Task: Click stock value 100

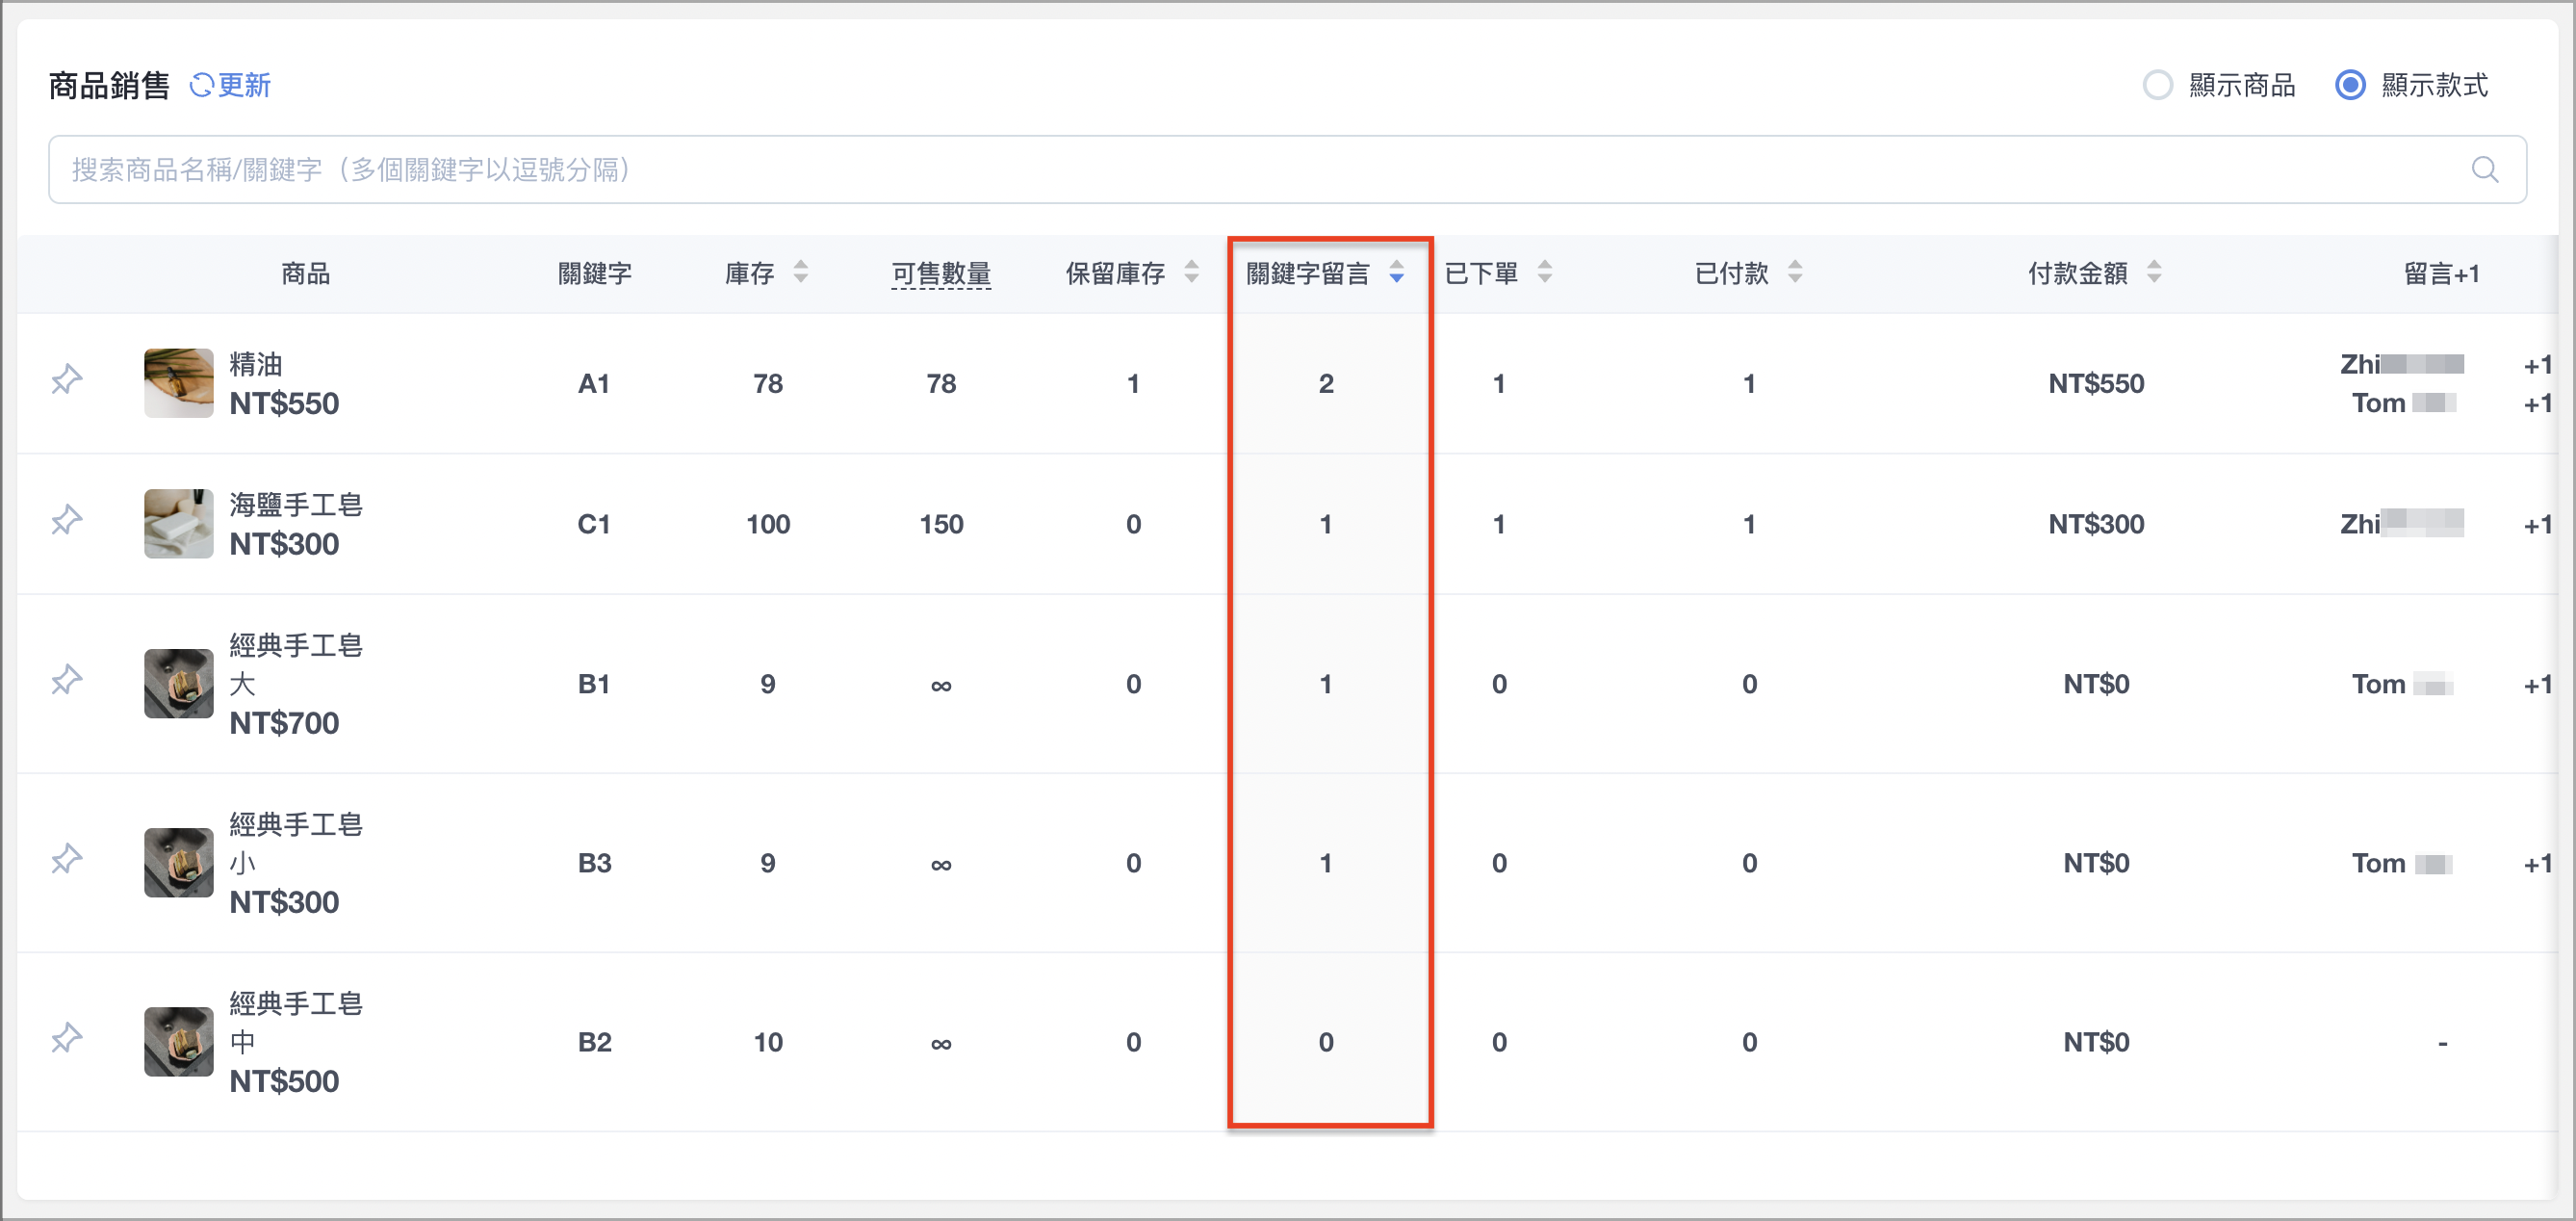Action: [x=768, y=524]
